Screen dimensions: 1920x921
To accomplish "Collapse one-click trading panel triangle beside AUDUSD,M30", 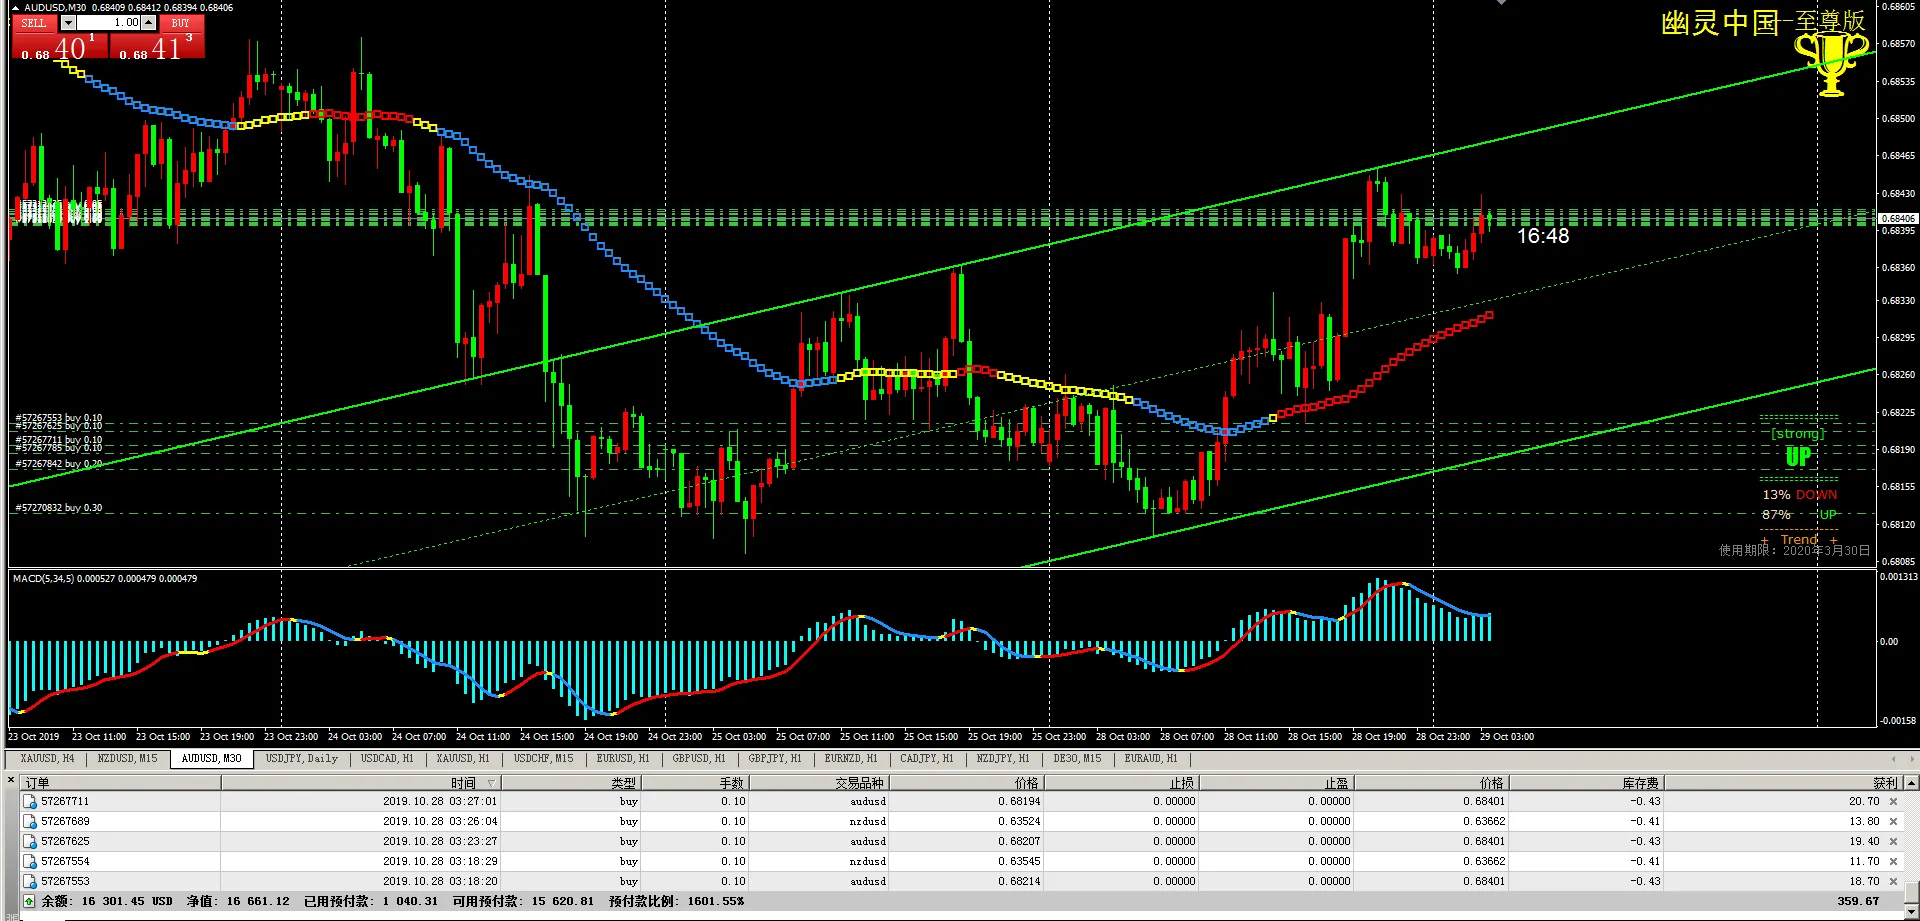I will (15, 7).
